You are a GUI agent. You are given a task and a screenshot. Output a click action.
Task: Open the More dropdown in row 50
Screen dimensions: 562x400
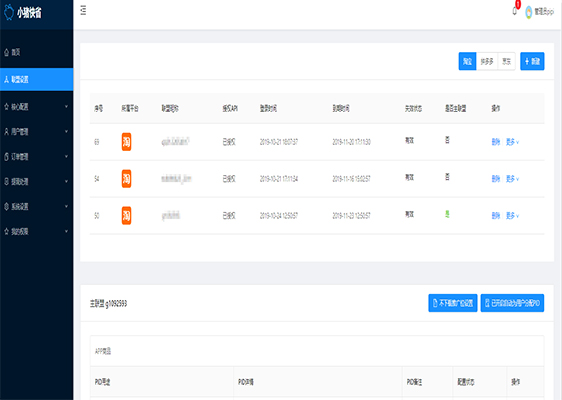[x=512, y=215]
